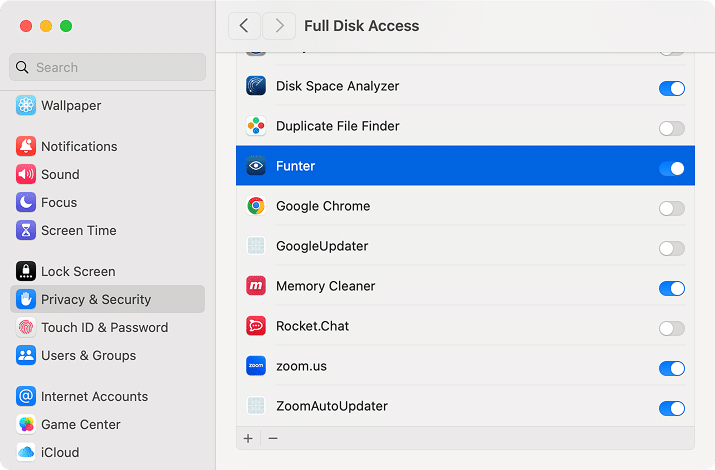The image size is (715, 470).
Task: Click the Internet Accounts @ icon
Action: [26, 396]
